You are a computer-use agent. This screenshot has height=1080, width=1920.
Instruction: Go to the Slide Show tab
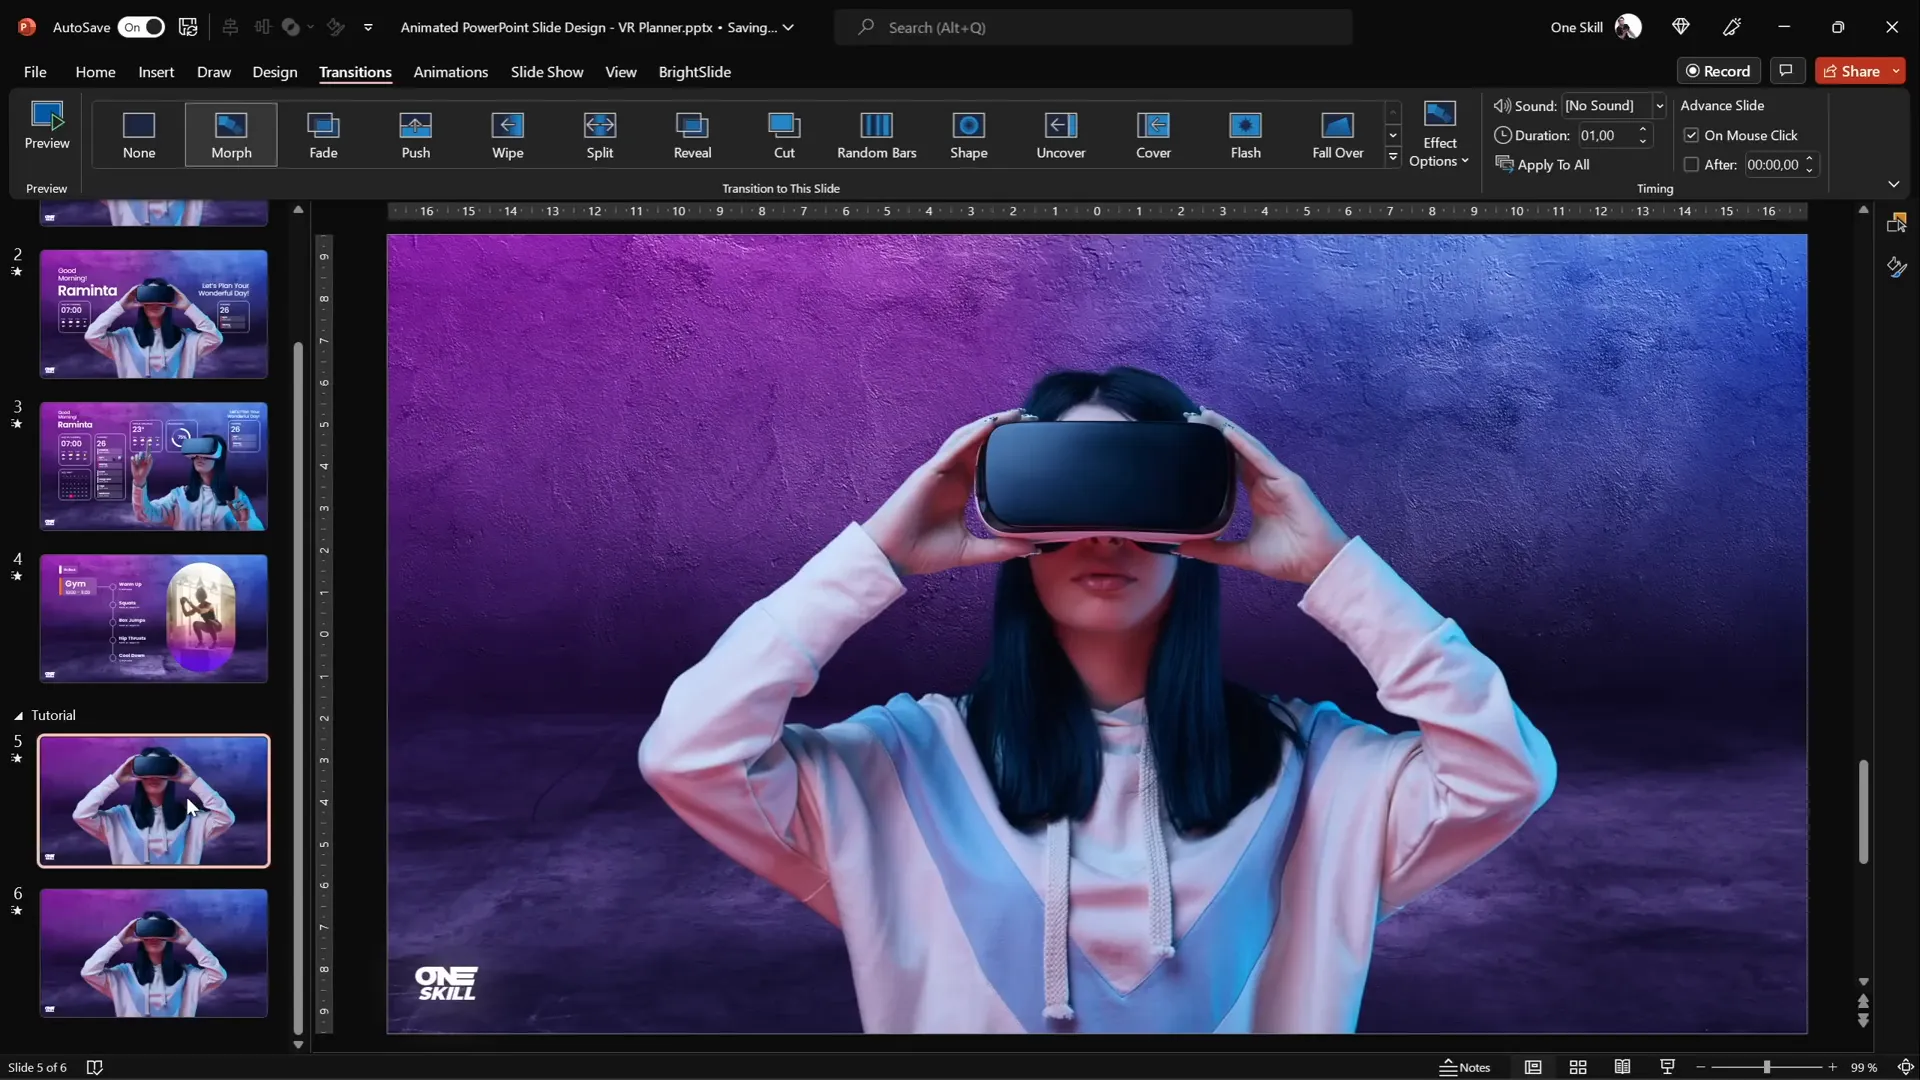(x=547, y=72)
